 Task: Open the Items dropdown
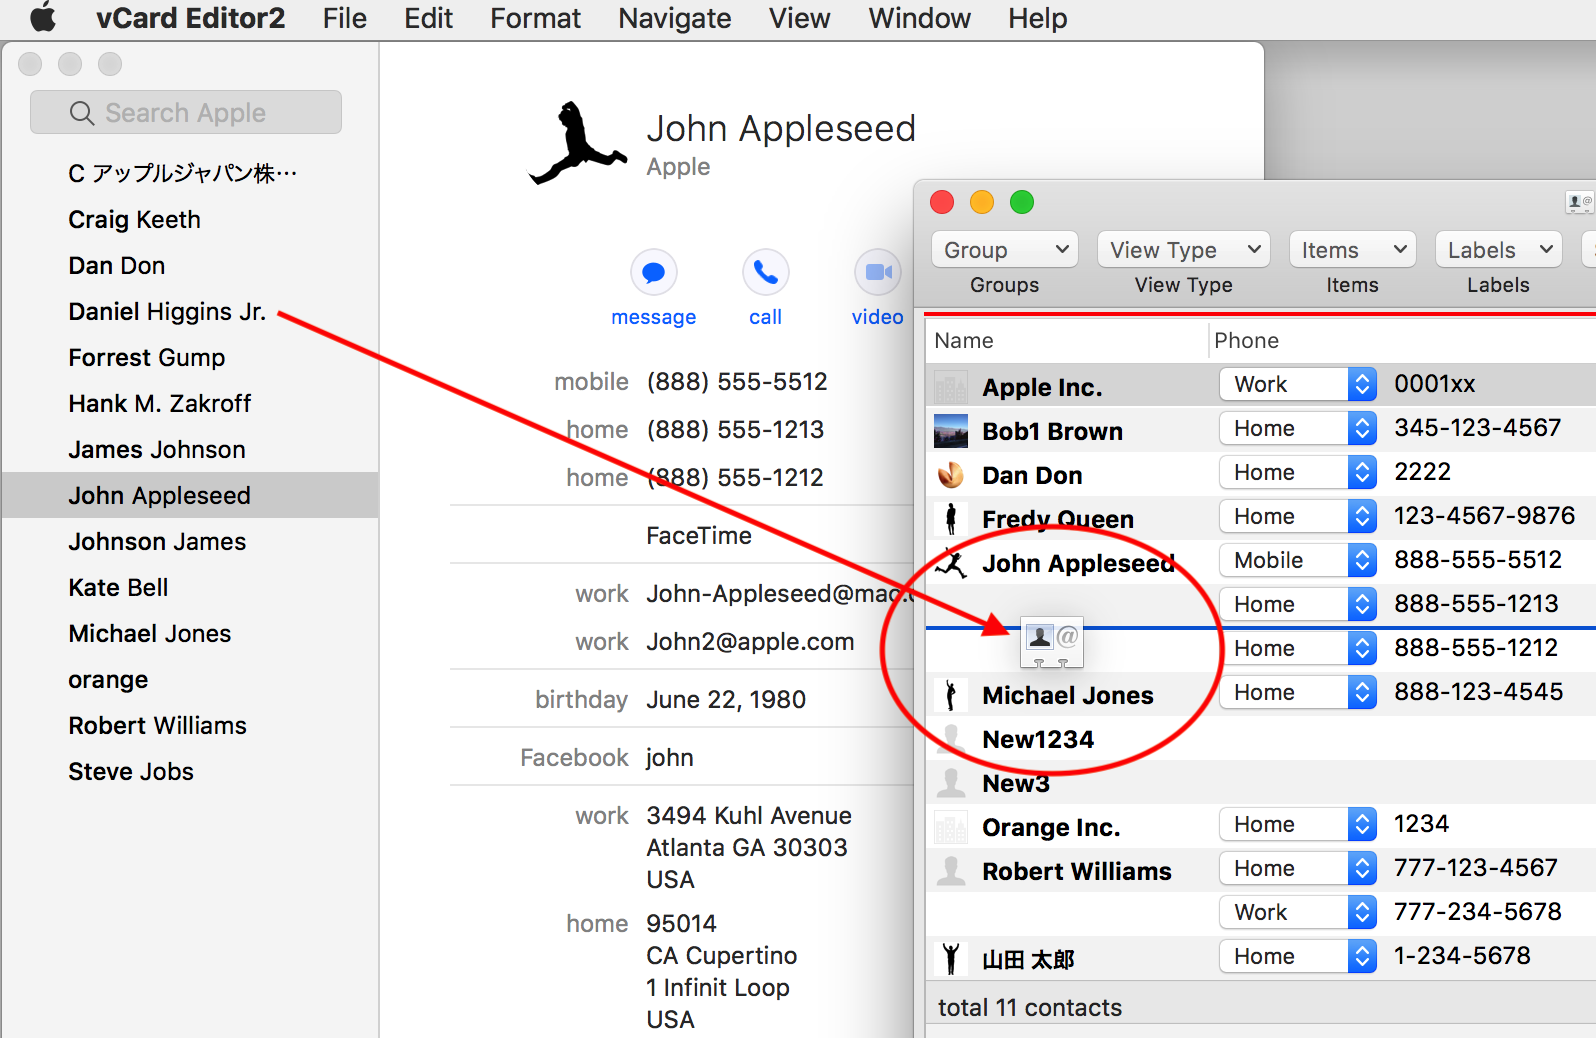point(1353,250)
